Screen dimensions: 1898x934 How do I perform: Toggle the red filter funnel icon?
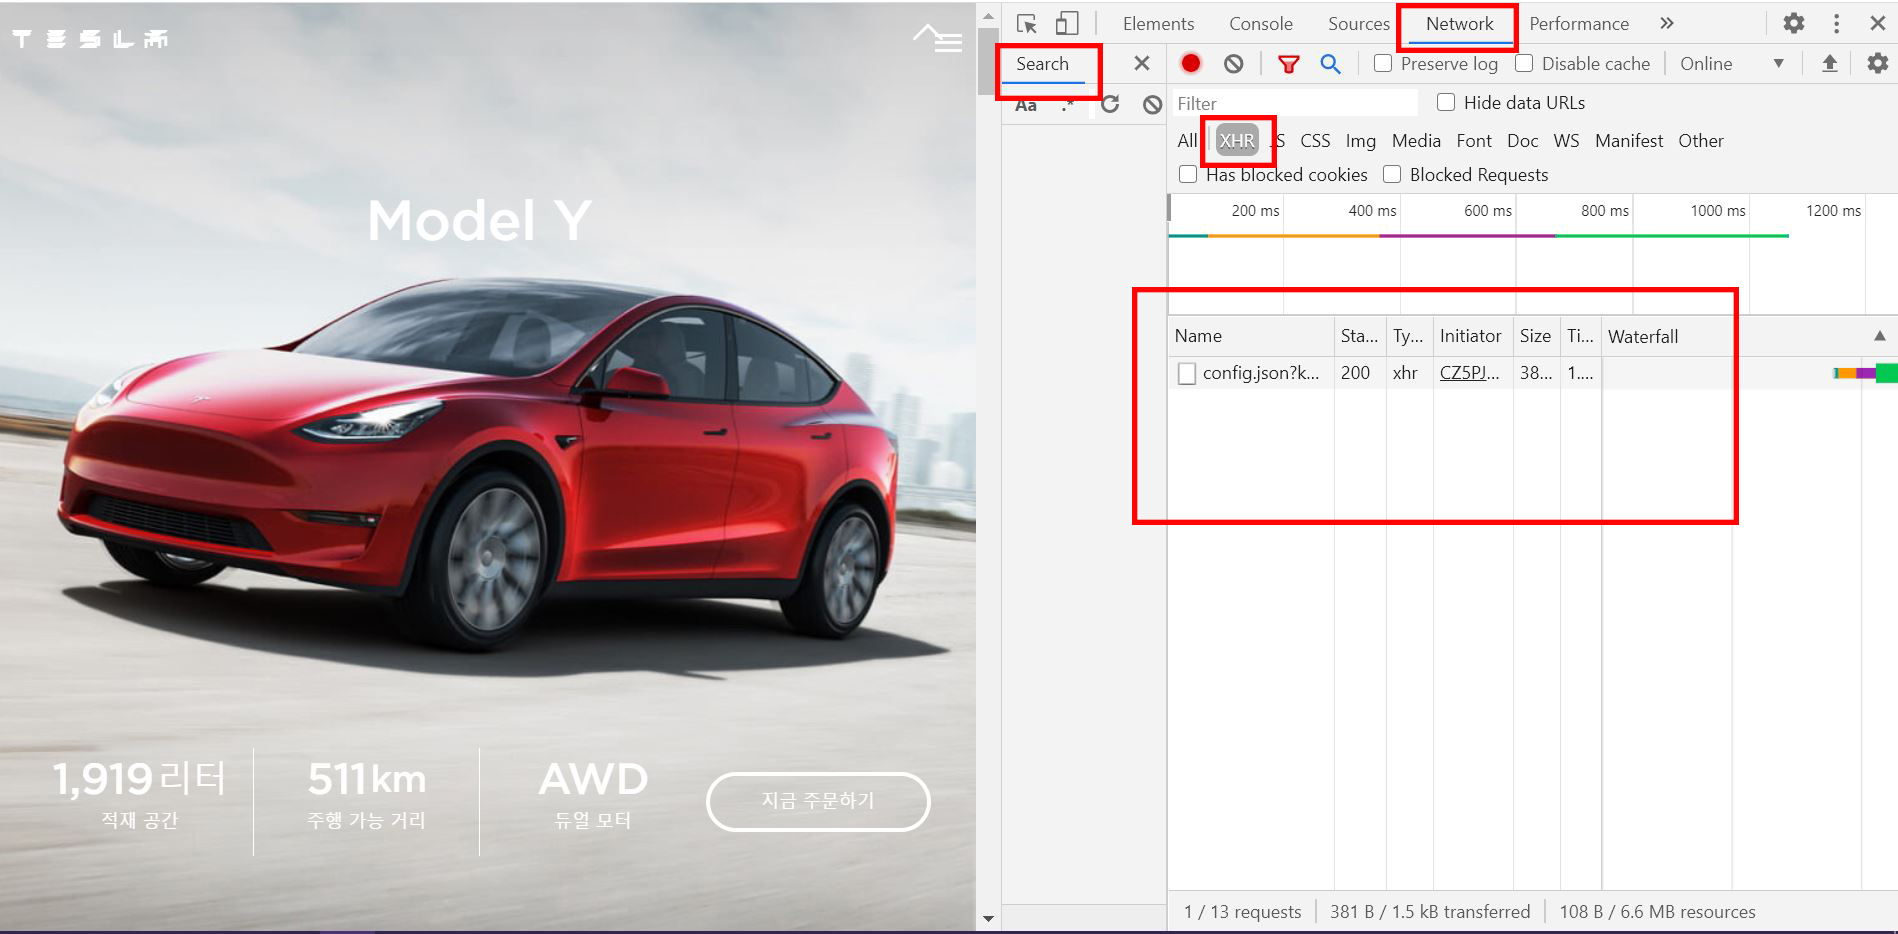(1288, 64)
